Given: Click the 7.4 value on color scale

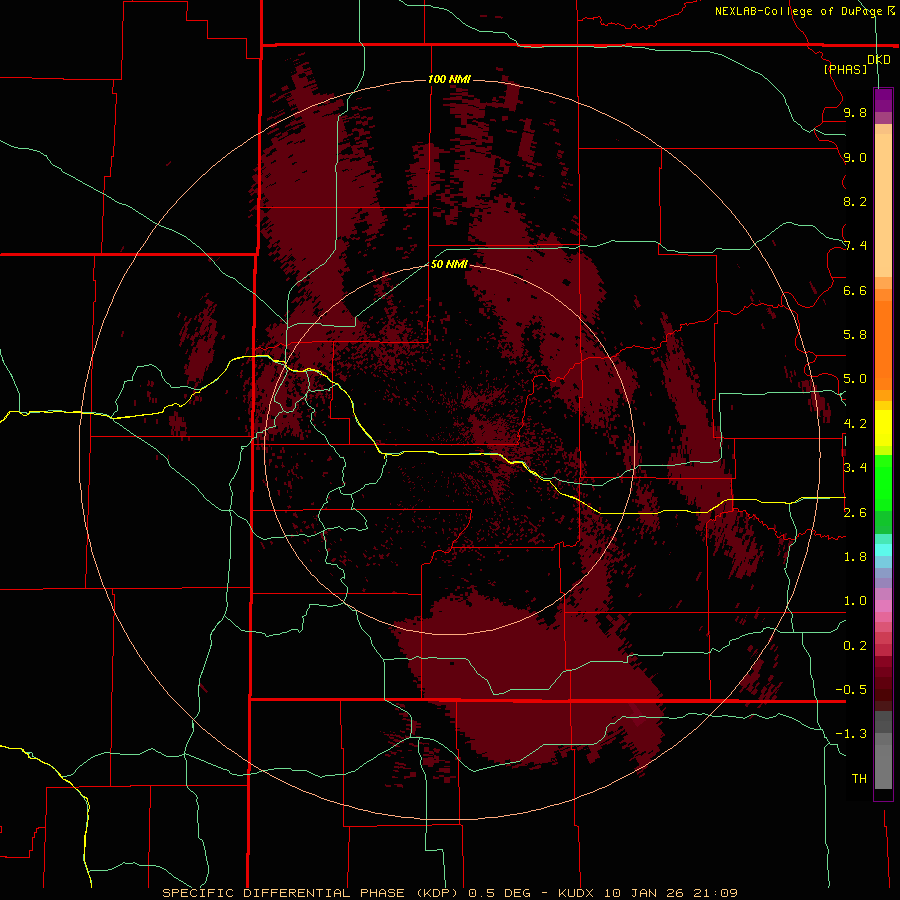Looking at the screenshot, I should click(x=855, y=246).
